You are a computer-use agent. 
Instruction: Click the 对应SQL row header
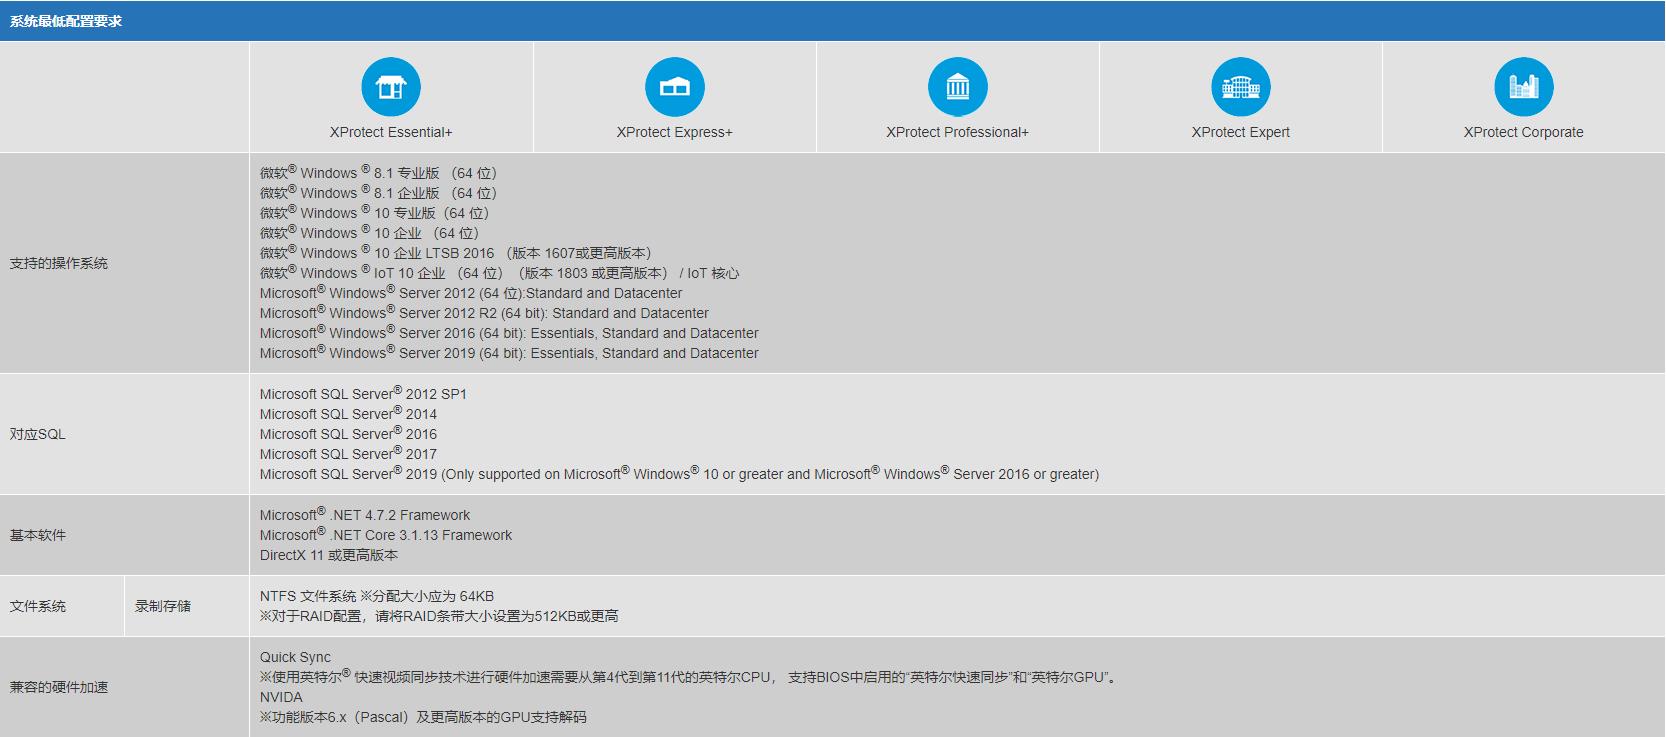click(38, 434)
